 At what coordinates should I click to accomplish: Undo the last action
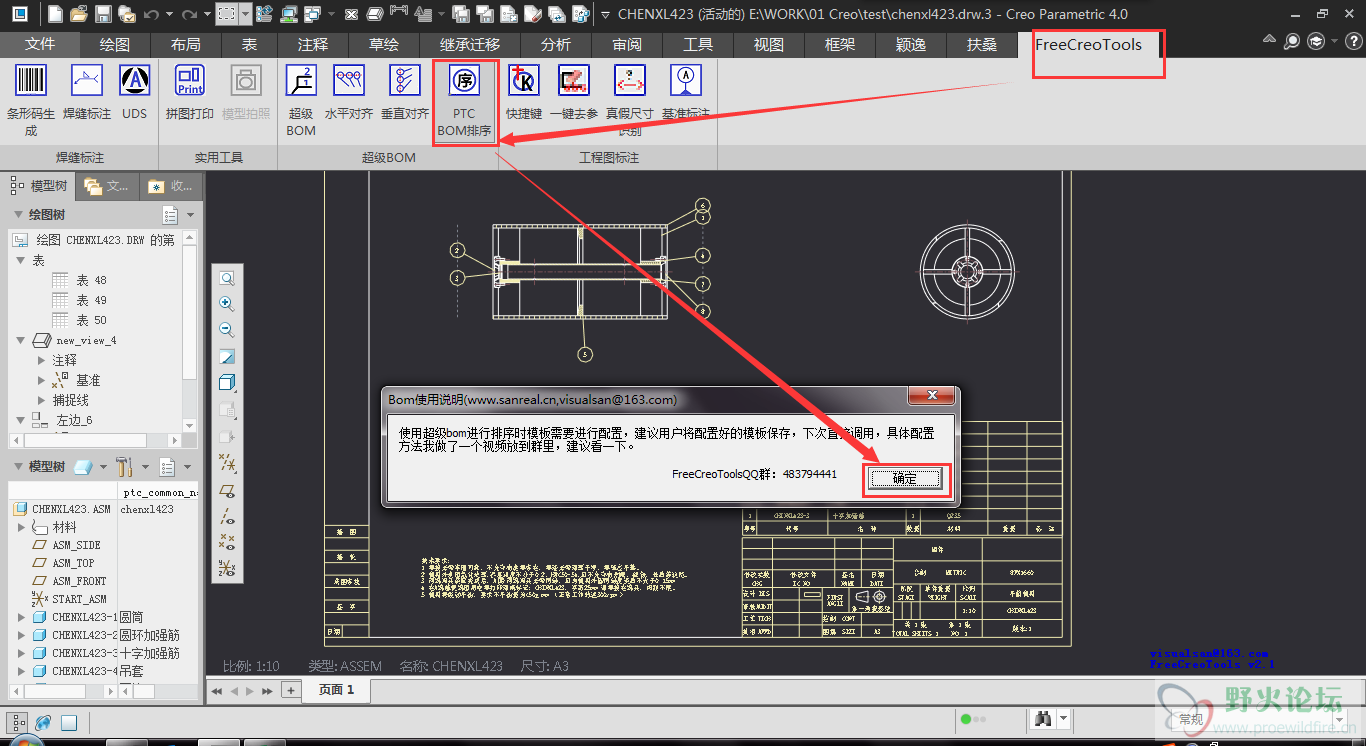(151, 14)
